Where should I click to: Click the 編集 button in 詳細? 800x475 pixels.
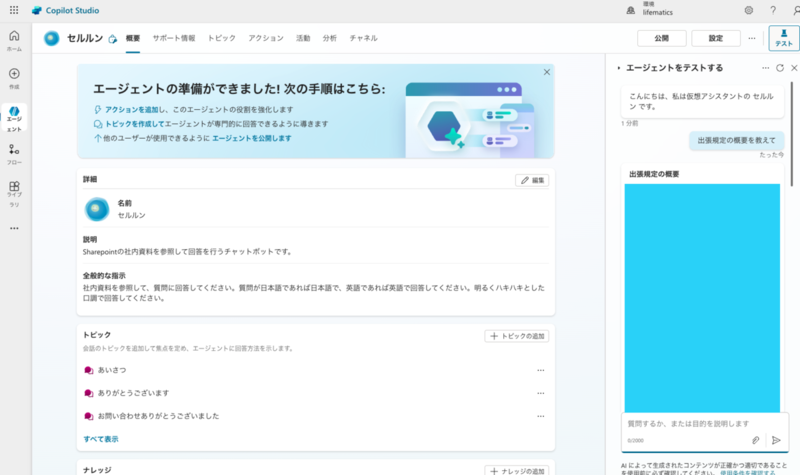pos(532,180)
